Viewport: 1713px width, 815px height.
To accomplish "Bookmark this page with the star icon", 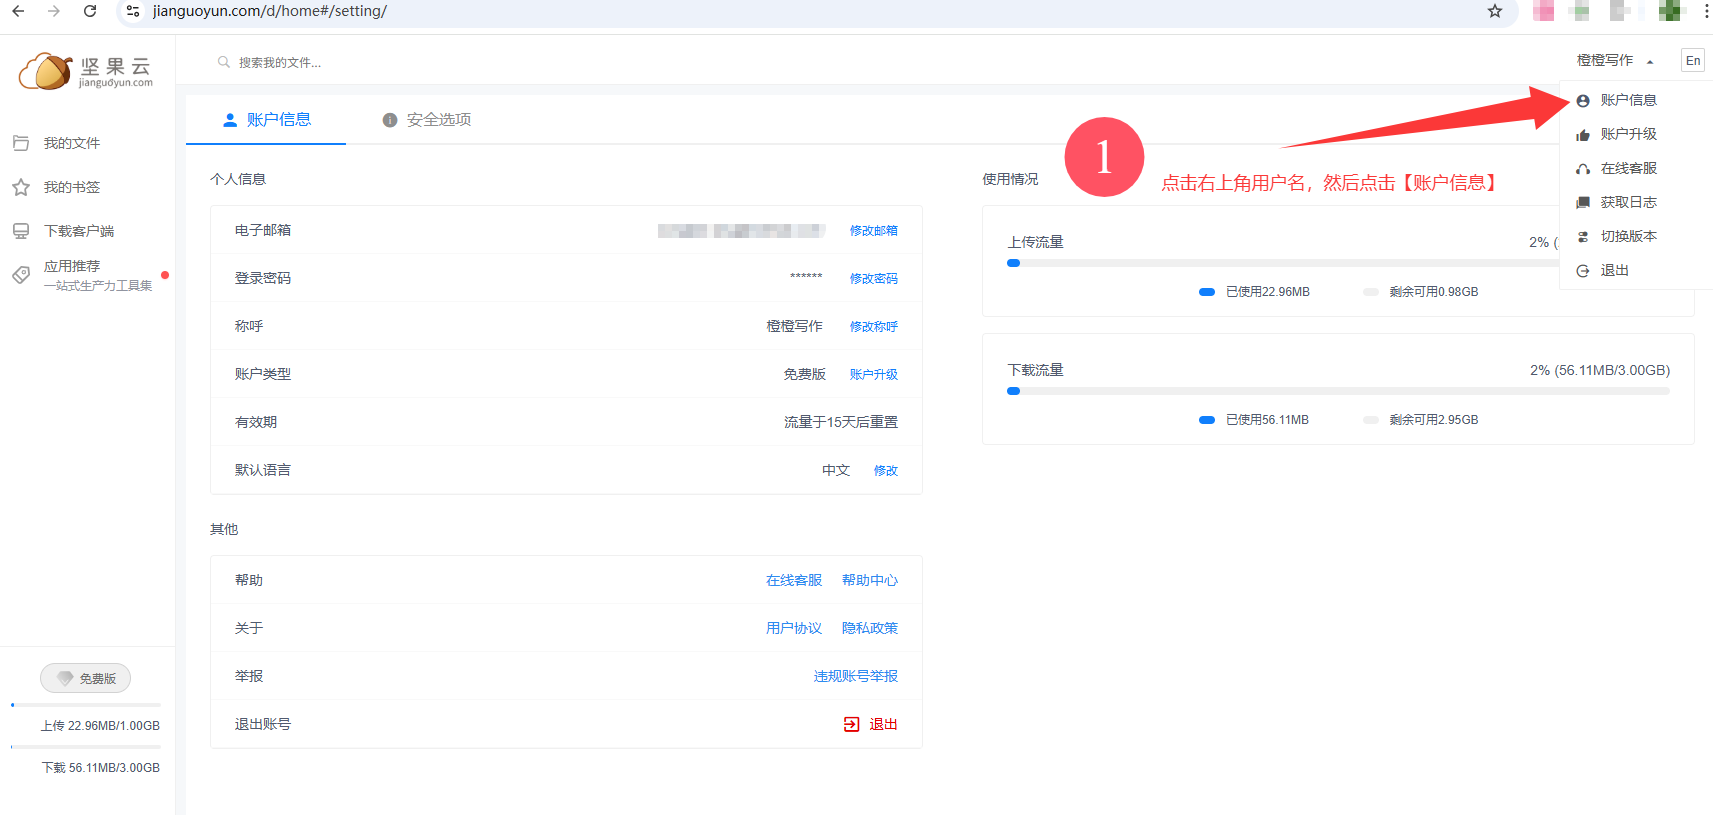I will 1495,11.
